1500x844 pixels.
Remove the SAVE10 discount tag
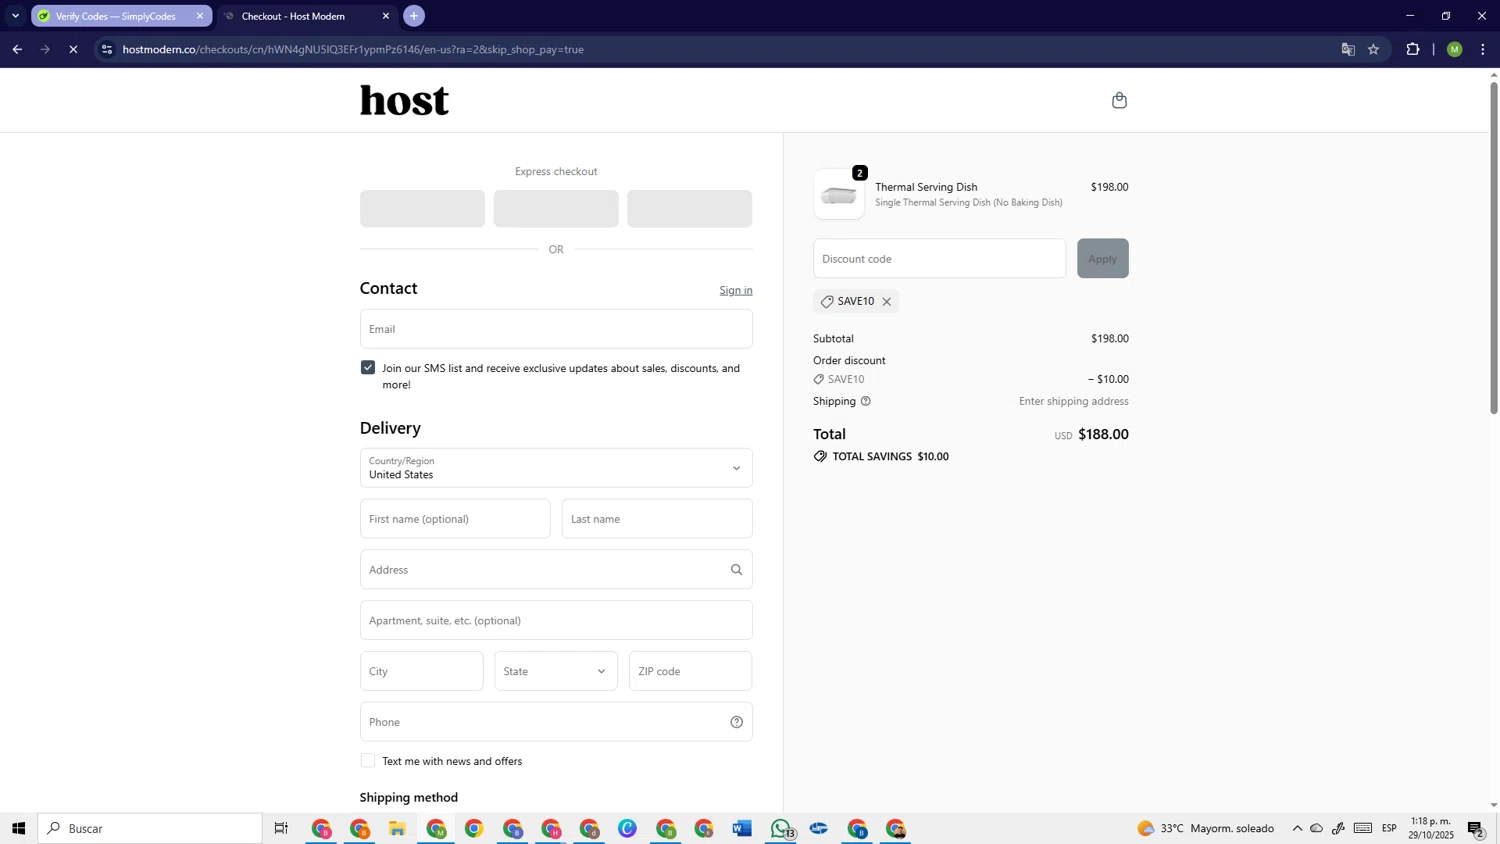886,301
